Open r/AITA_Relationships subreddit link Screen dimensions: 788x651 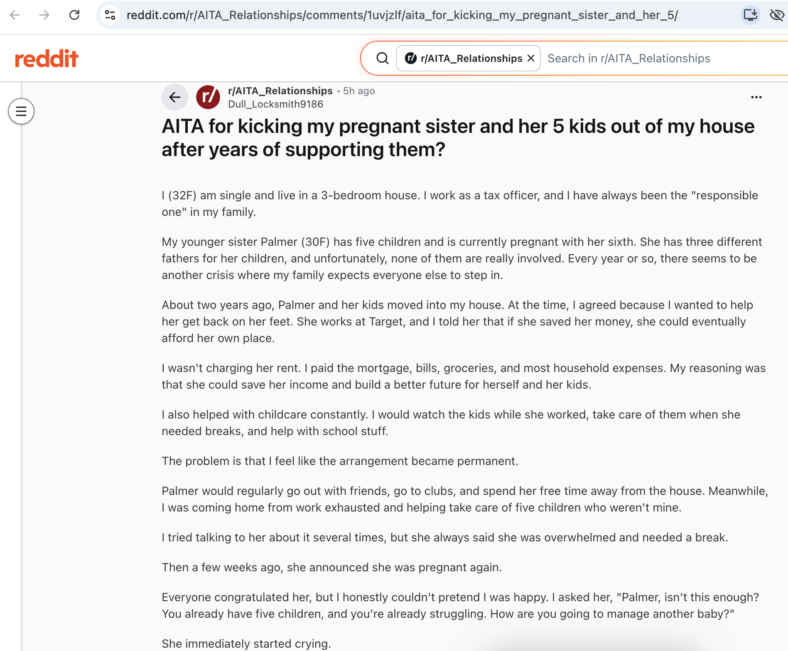(280, 91)
